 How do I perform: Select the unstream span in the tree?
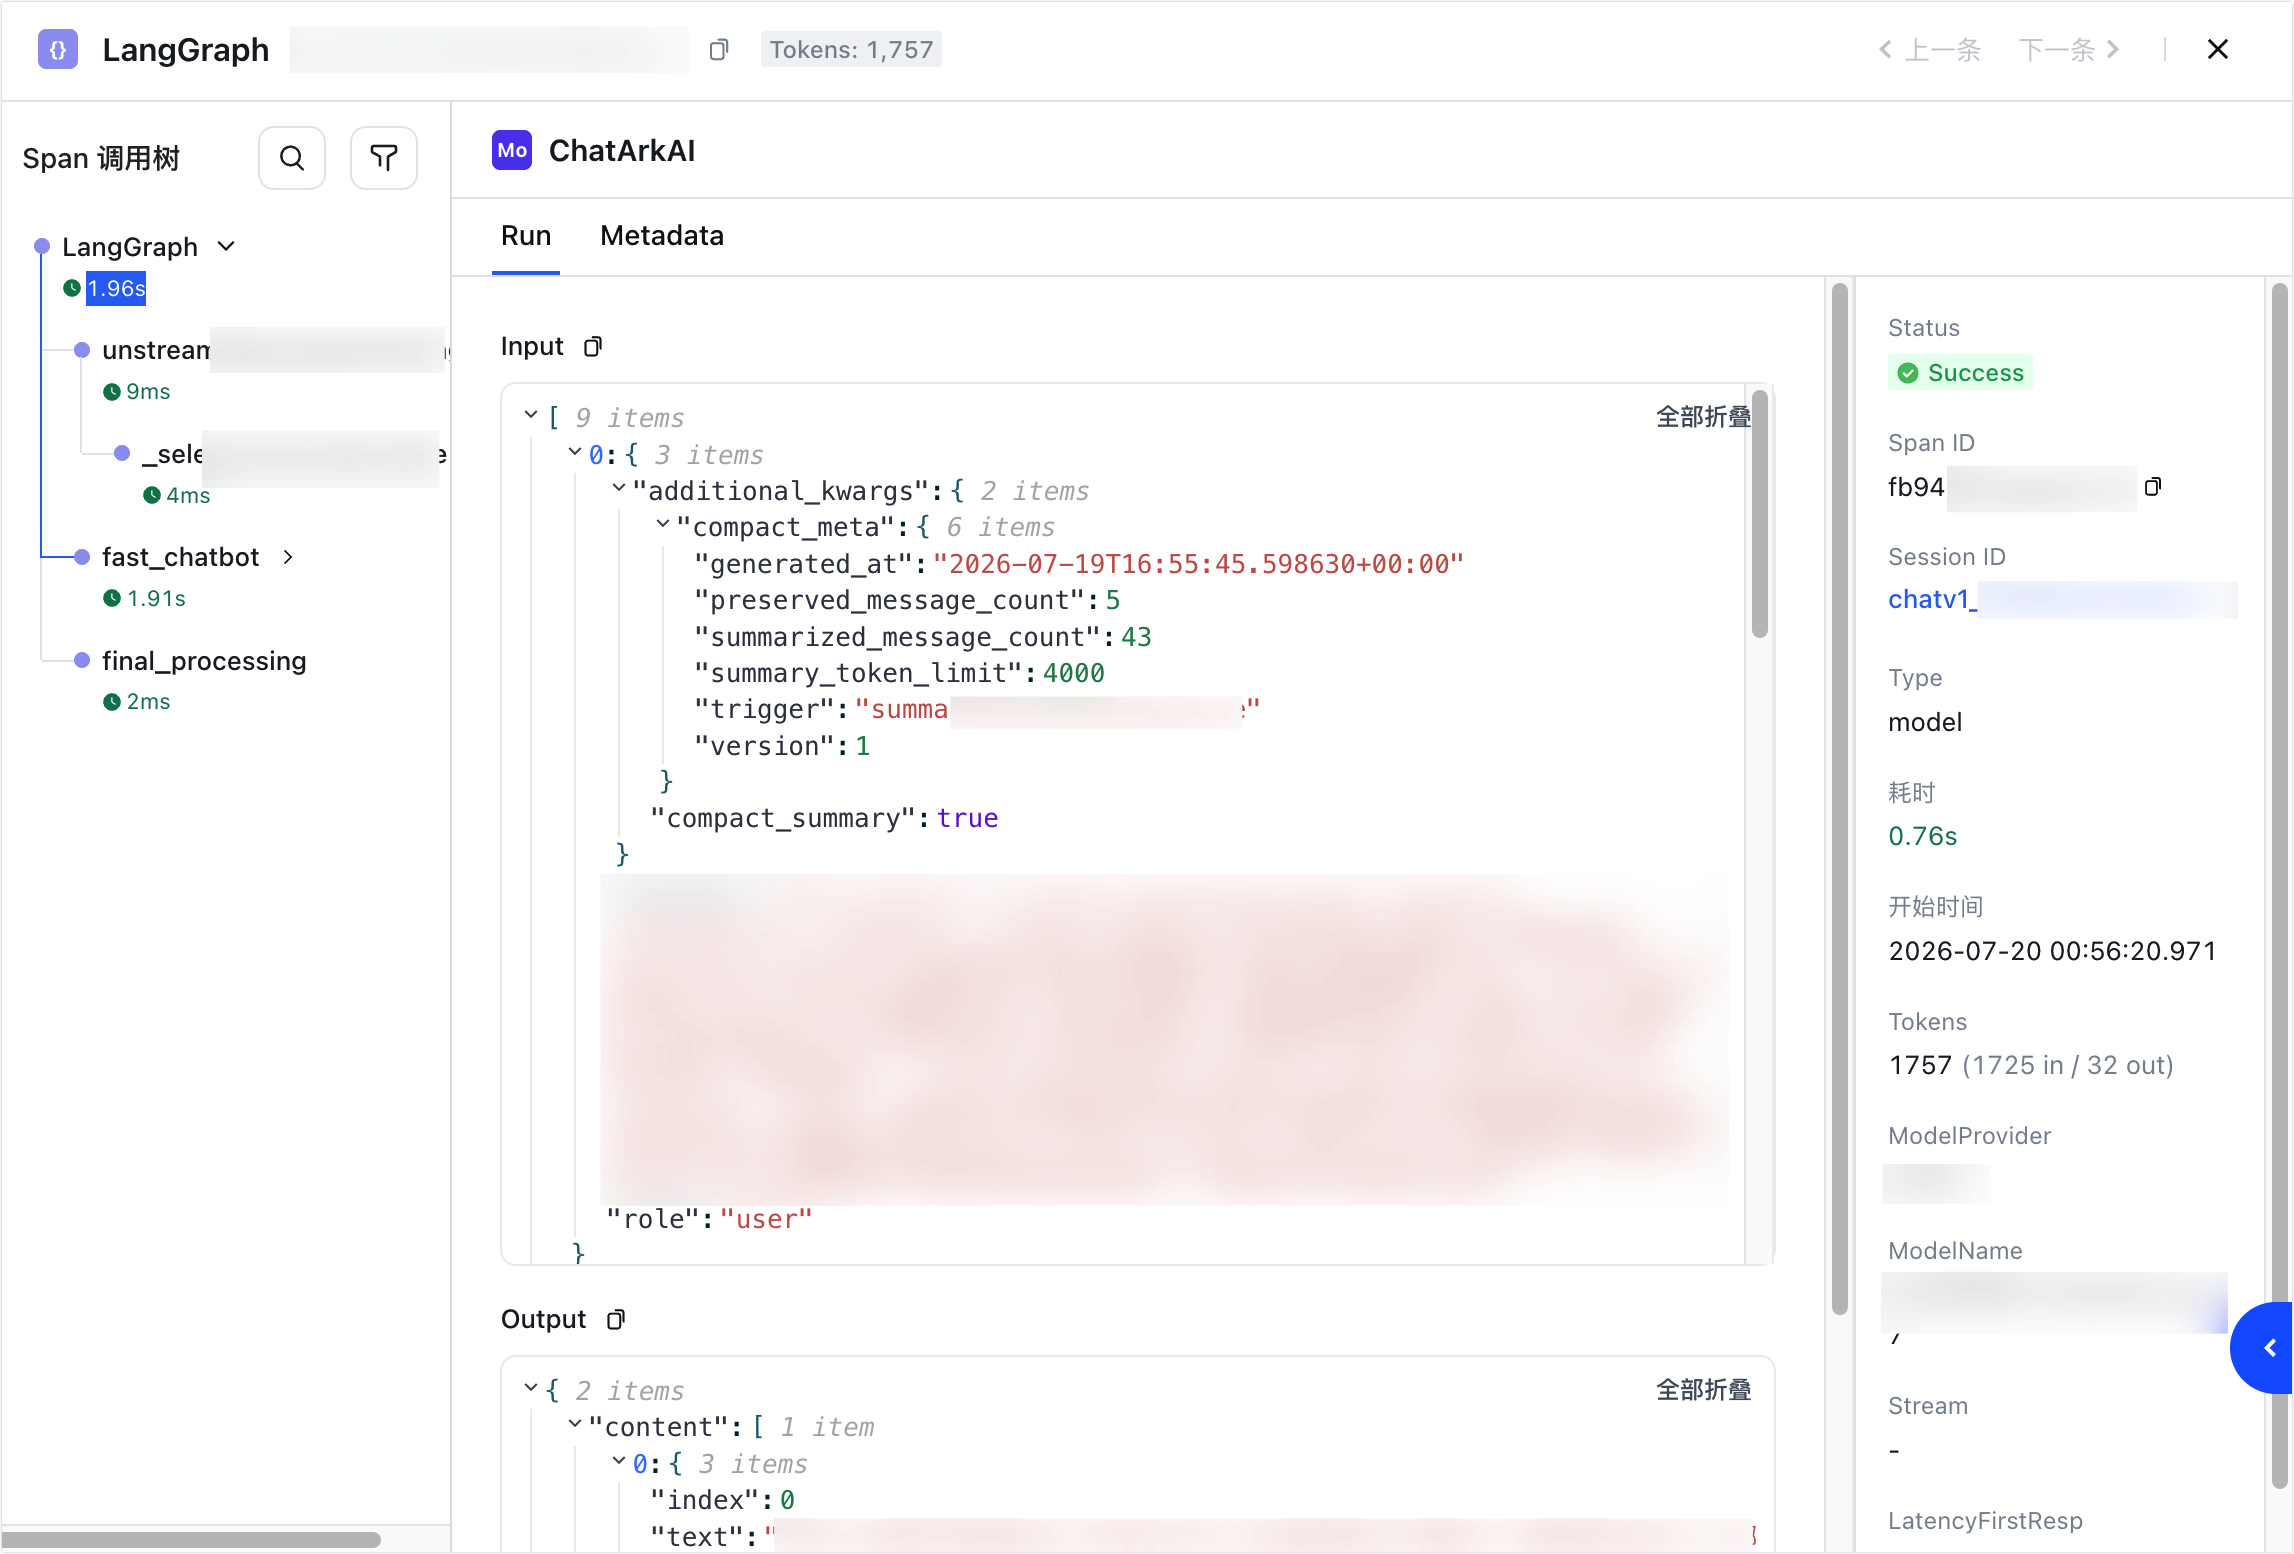156,350
